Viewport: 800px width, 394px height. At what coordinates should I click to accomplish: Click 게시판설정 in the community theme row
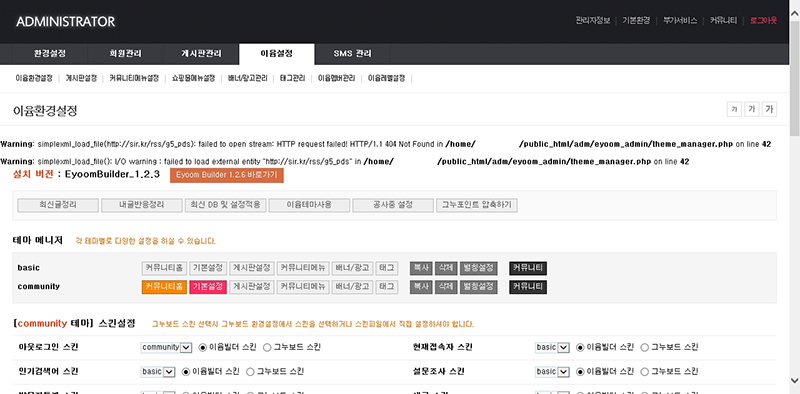pos(252,287)
